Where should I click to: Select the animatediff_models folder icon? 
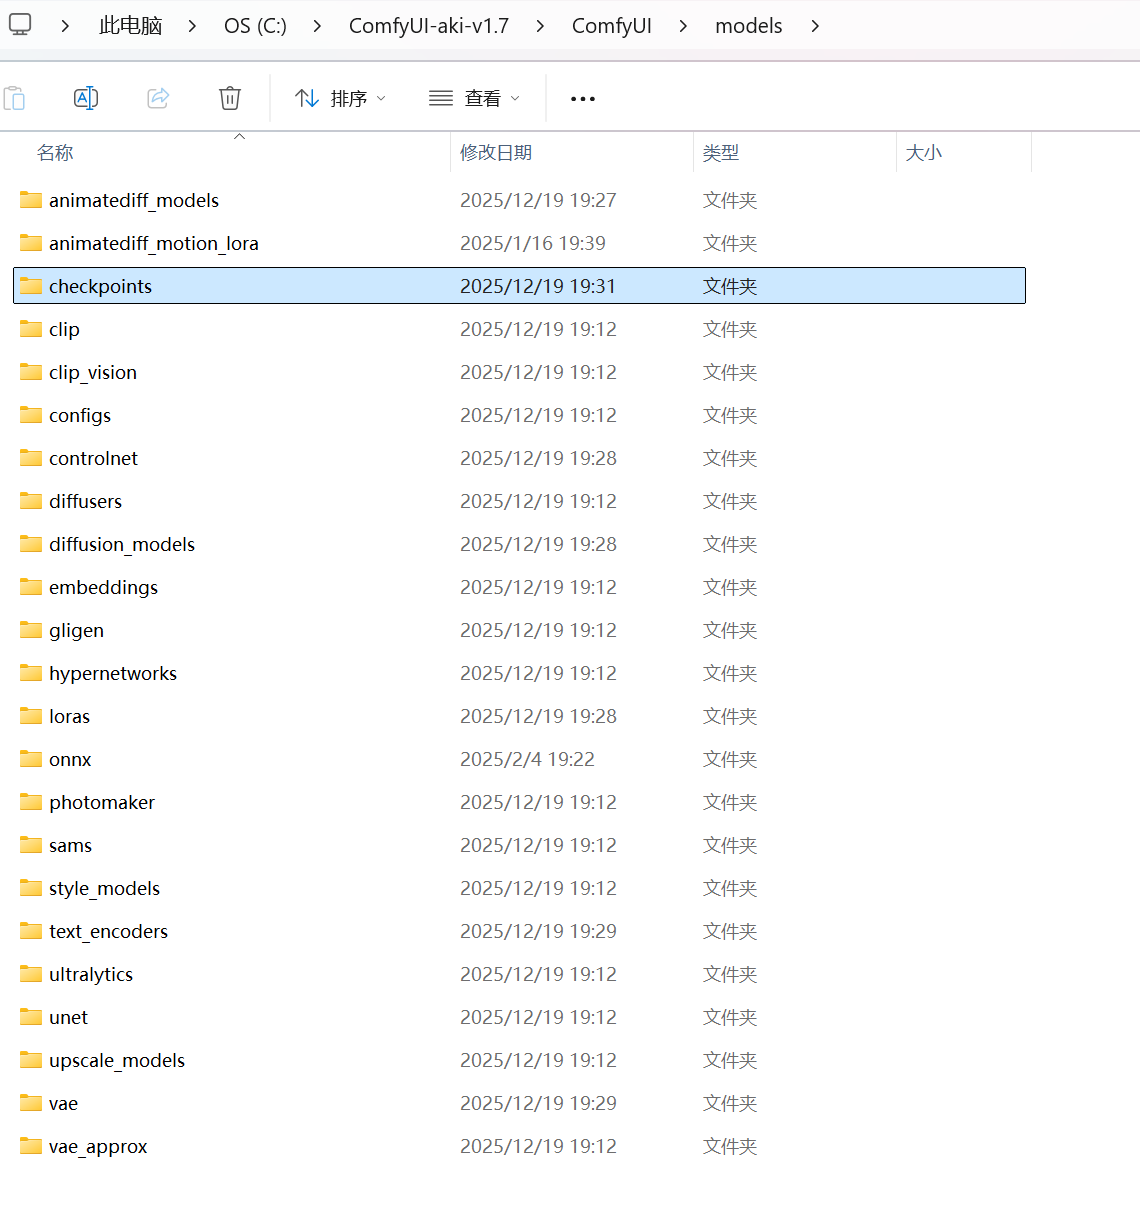tap(31, 200)
